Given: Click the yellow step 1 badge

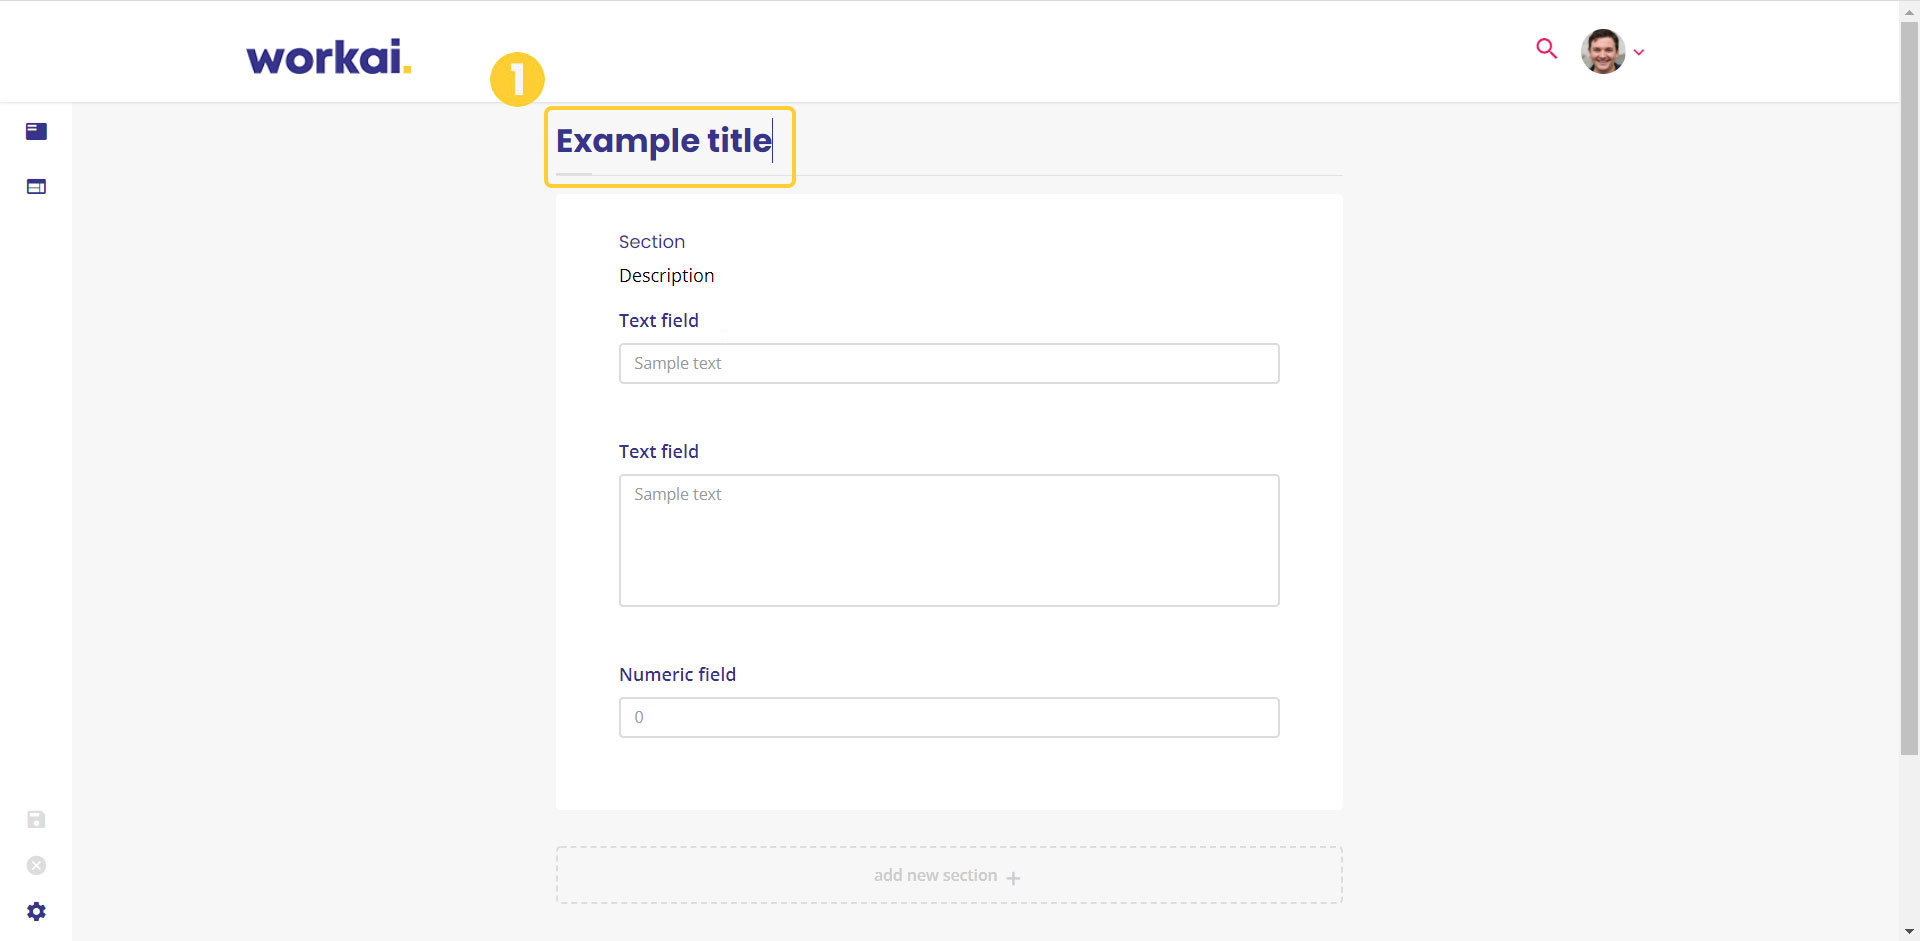Looking at the screenshot, I should pos(517,79).
